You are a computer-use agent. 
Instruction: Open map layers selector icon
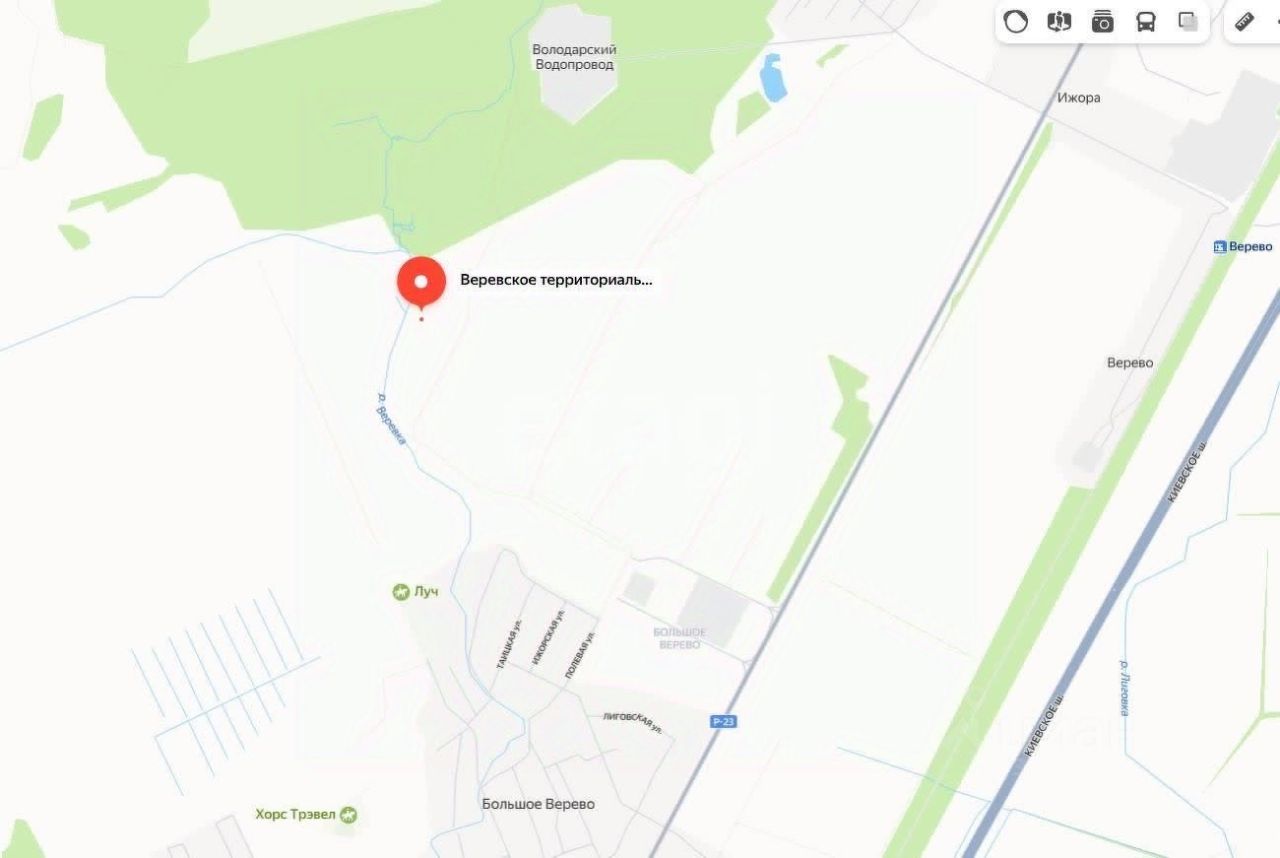coord(1188,22)
